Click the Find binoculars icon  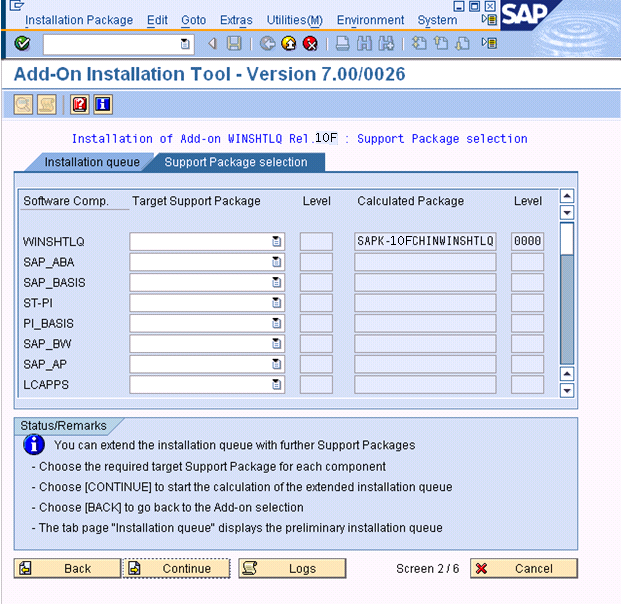click(364, 43)
